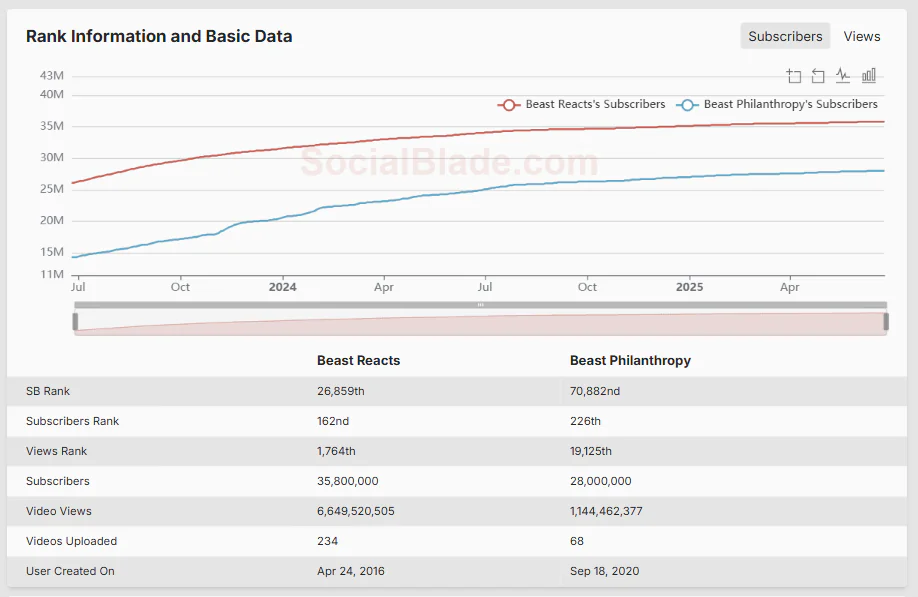This screenshot has height=597, width=918.
Task: Toggle Beast Reacts's Subscribers legend series
Action: [x=581, y=104]
